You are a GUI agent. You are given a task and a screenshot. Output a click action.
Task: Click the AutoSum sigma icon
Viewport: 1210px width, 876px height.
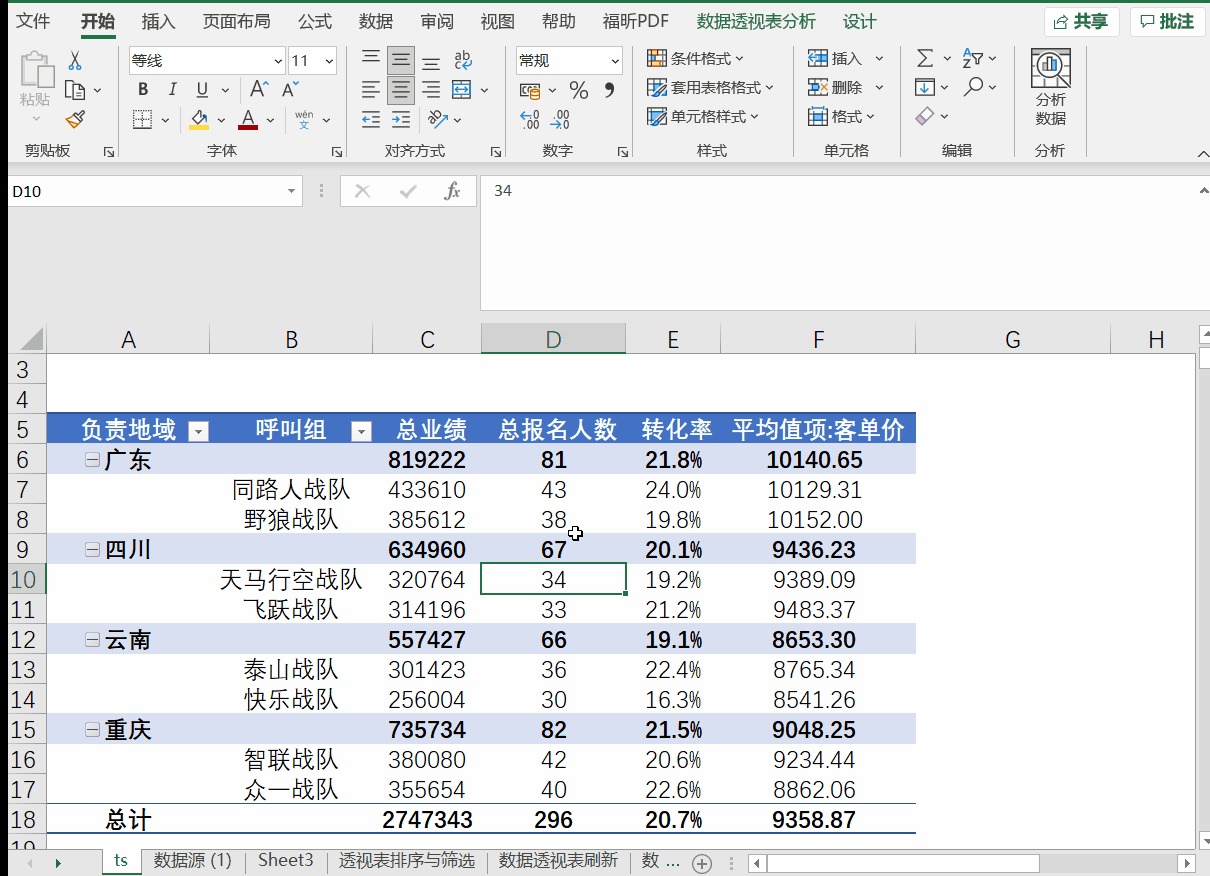point(925,59)
